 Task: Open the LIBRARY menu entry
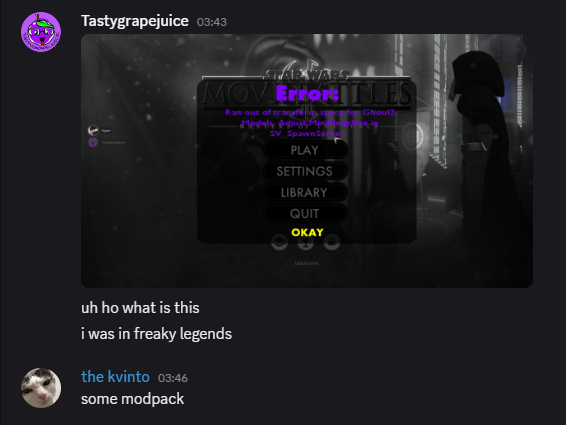(x=305, y=192)
